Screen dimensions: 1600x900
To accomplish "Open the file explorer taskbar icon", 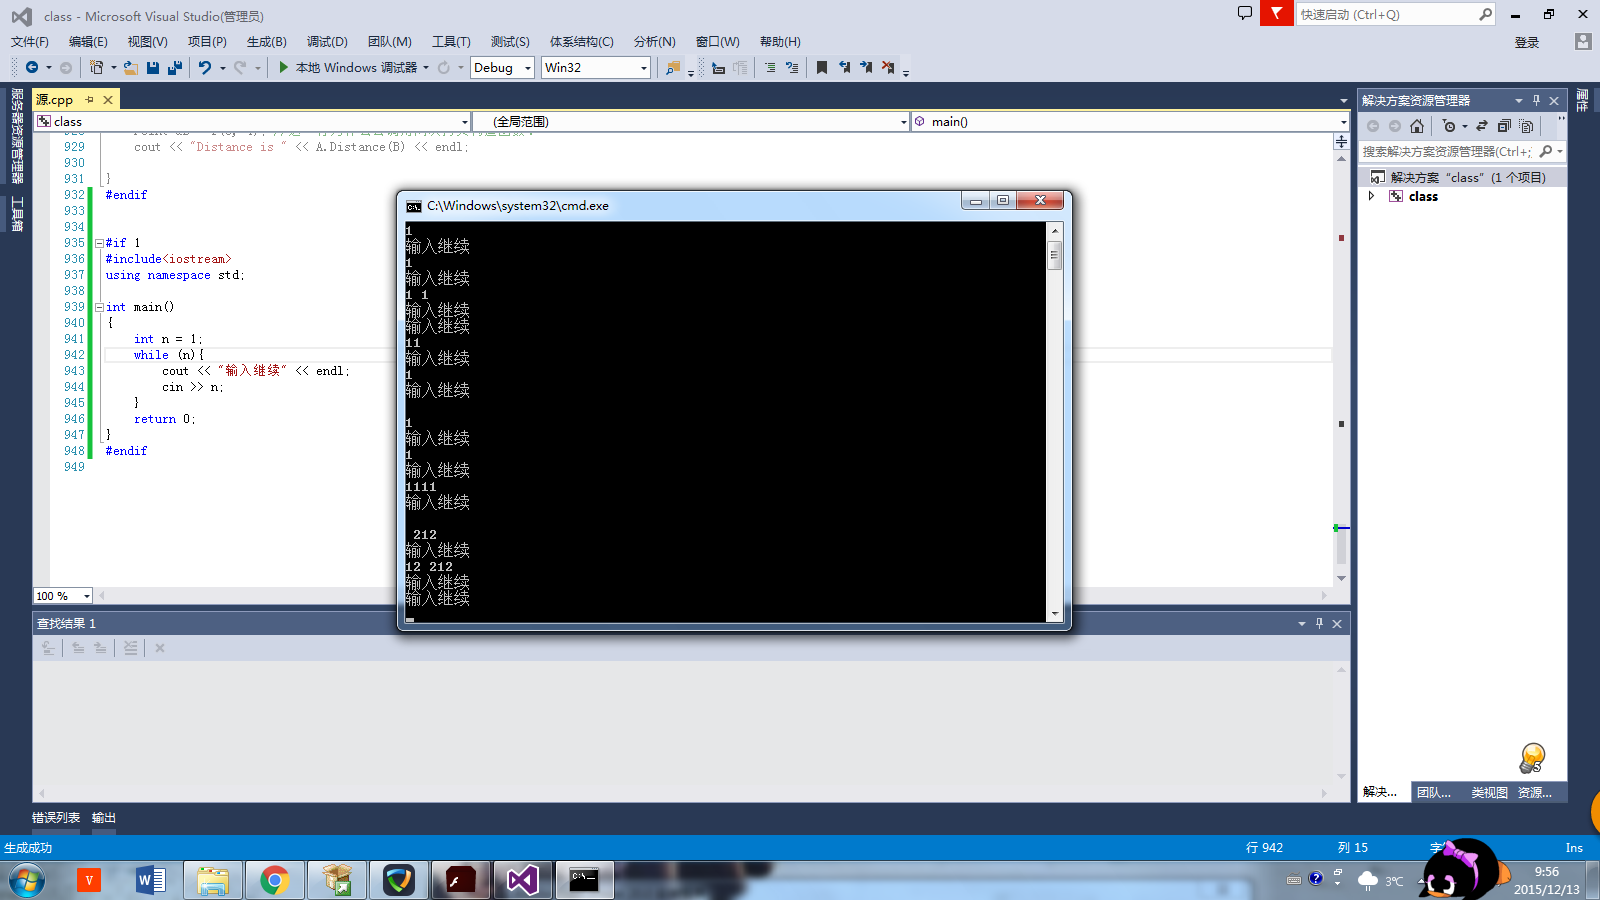I will pos(212,880).
